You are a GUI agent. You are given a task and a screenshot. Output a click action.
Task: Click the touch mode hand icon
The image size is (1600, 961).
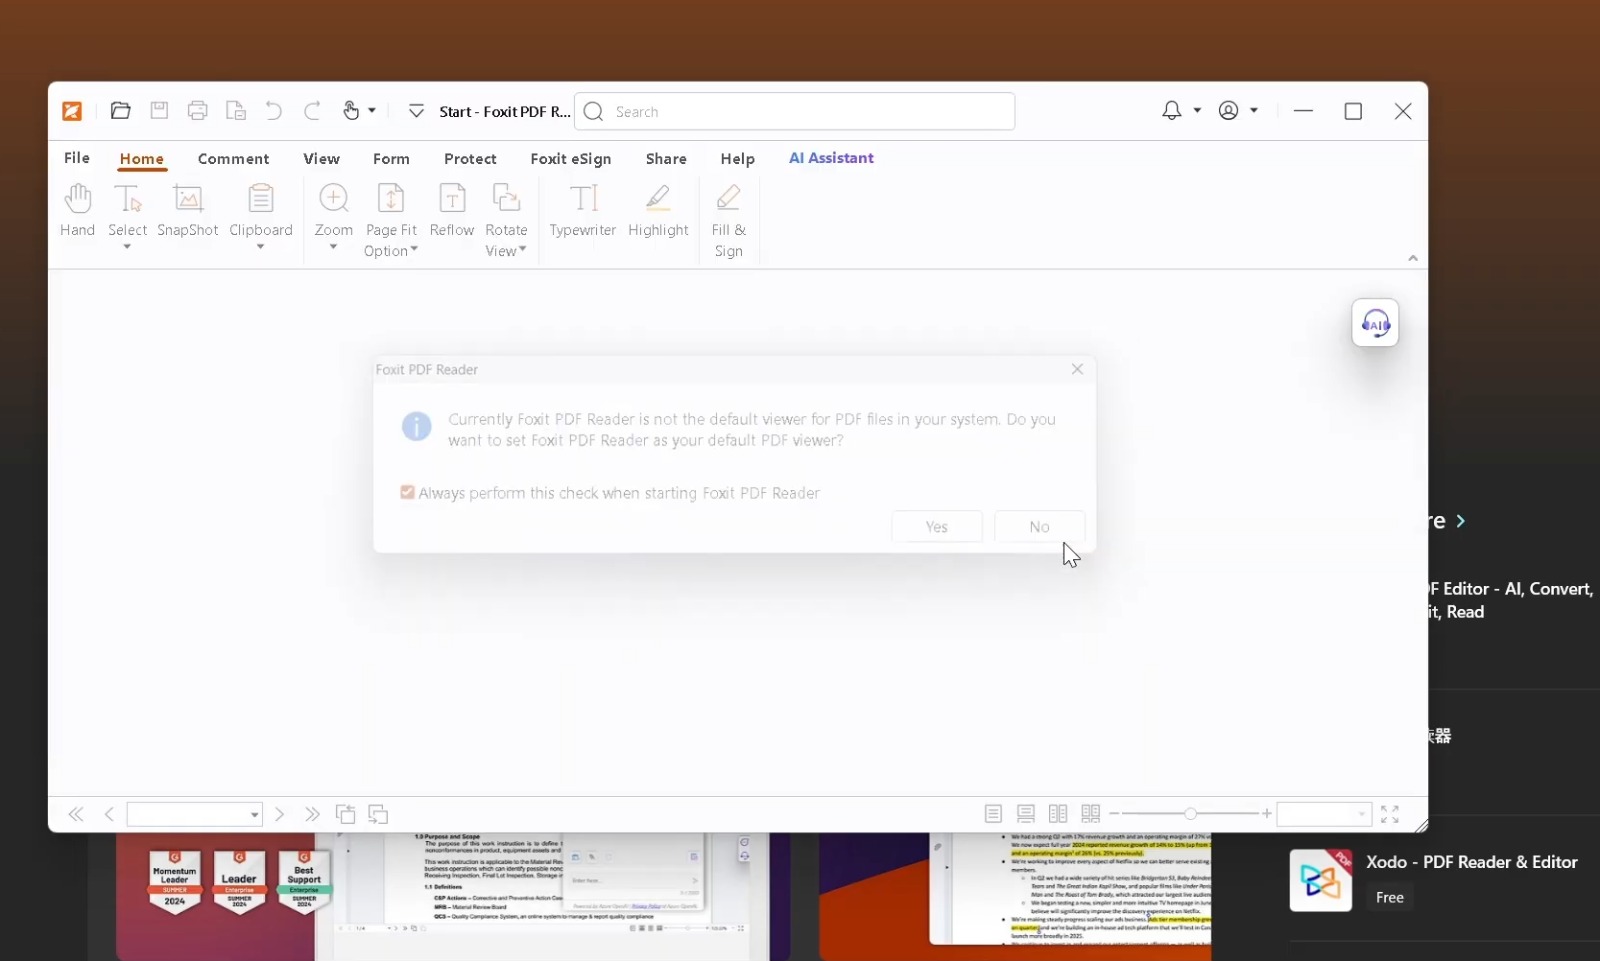coord(351,110)
